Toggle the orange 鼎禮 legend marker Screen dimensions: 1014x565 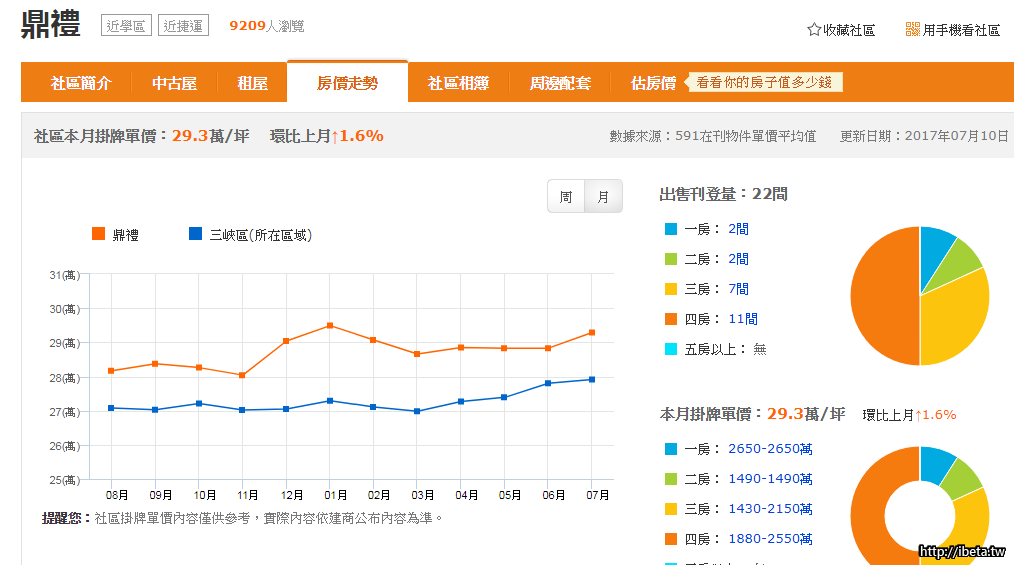coord(98,234)
